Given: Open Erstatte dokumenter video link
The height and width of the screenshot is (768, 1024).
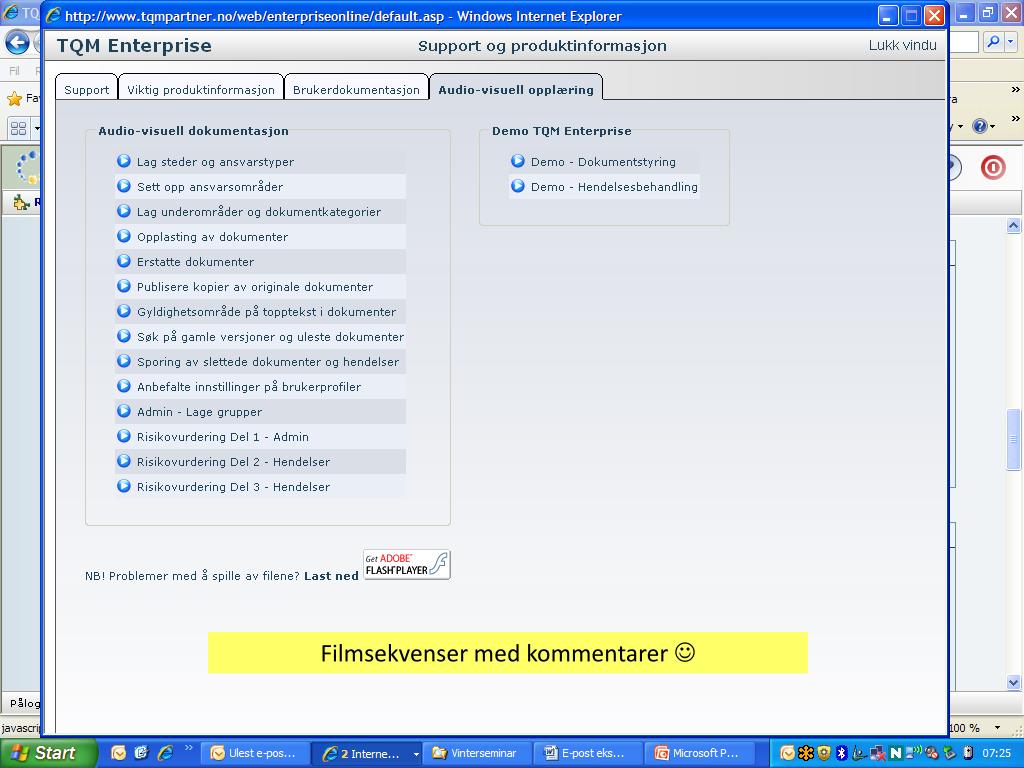Looking at the screenshot, I should click(195, 262).
